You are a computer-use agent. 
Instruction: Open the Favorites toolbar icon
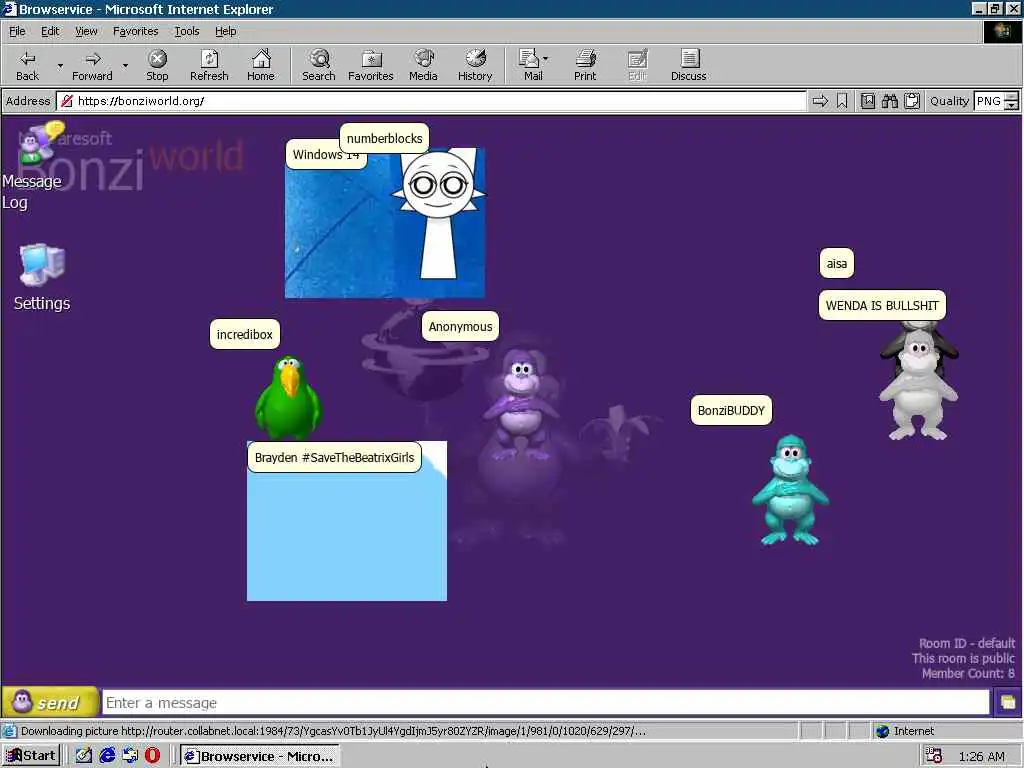coord(371,65)
